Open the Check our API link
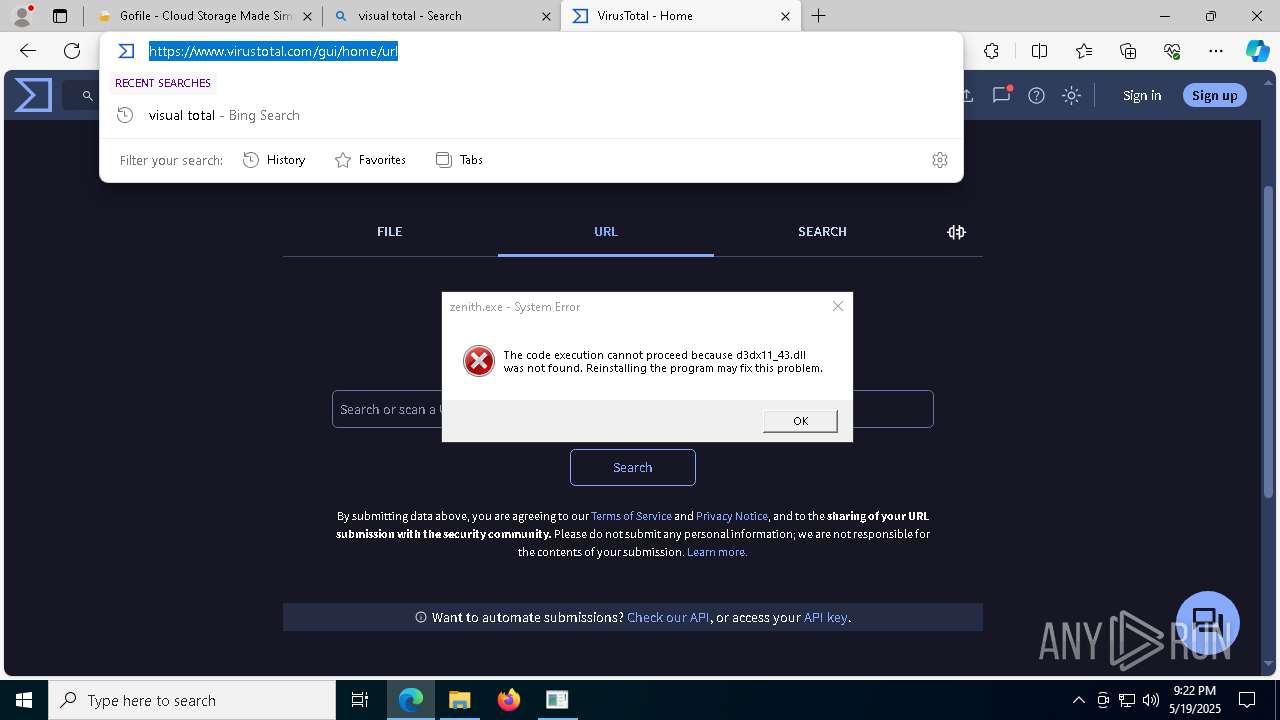1280x720 pixels. (x=668, y=617)
